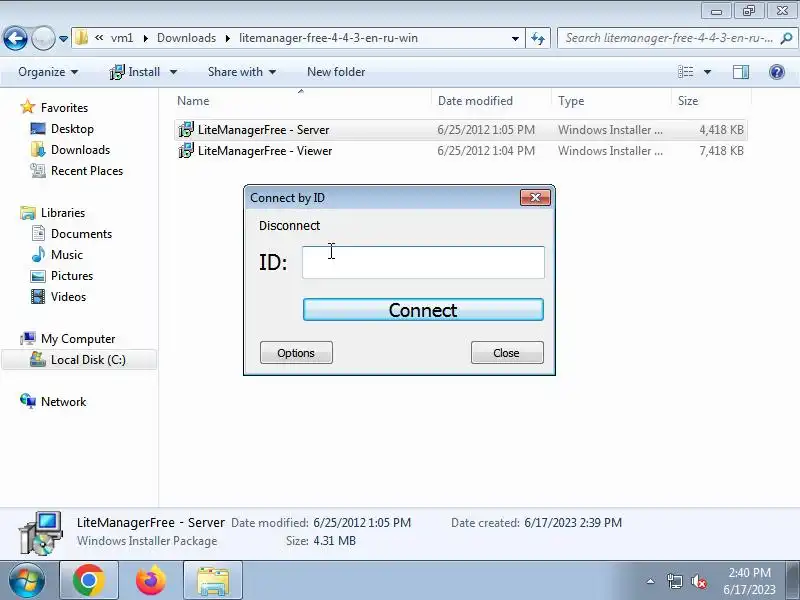Screen dimensions: 800x600
Task: Sort by Name column header
Action: pyautogui.click(x=193, y=101)
